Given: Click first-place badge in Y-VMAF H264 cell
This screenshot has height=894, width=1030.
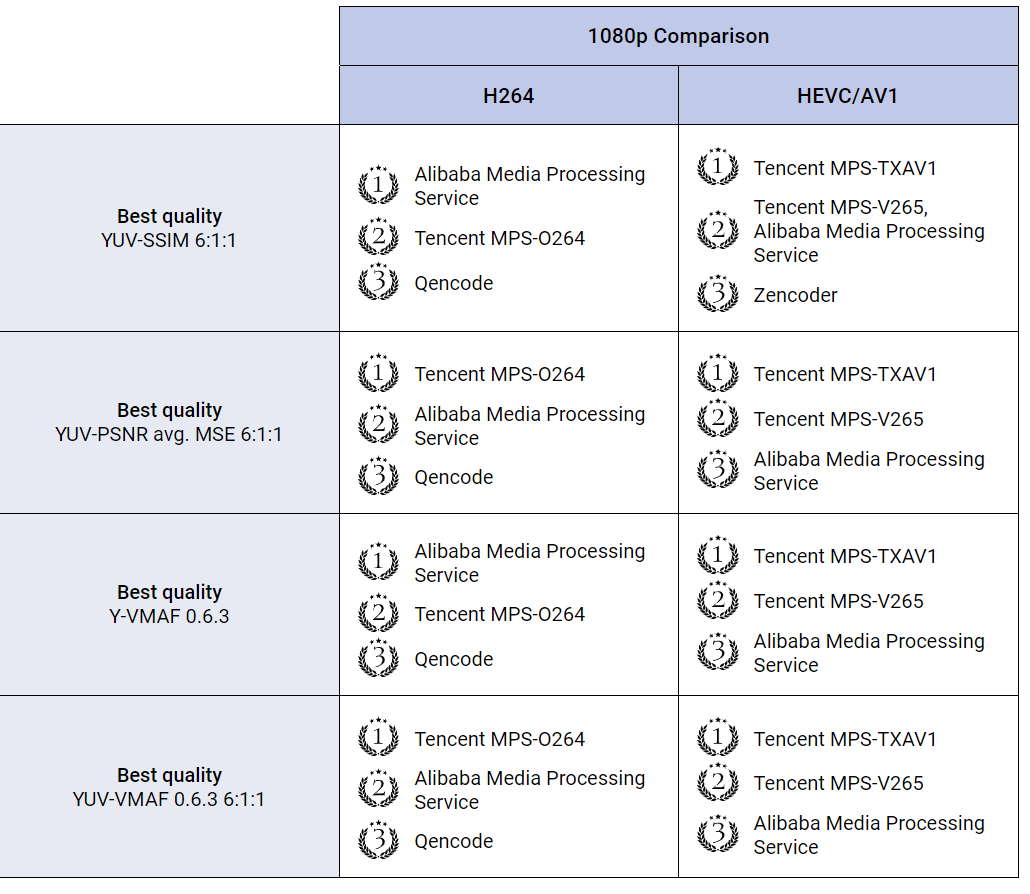Looking at the screenshot, I should [x=378, y=563].
